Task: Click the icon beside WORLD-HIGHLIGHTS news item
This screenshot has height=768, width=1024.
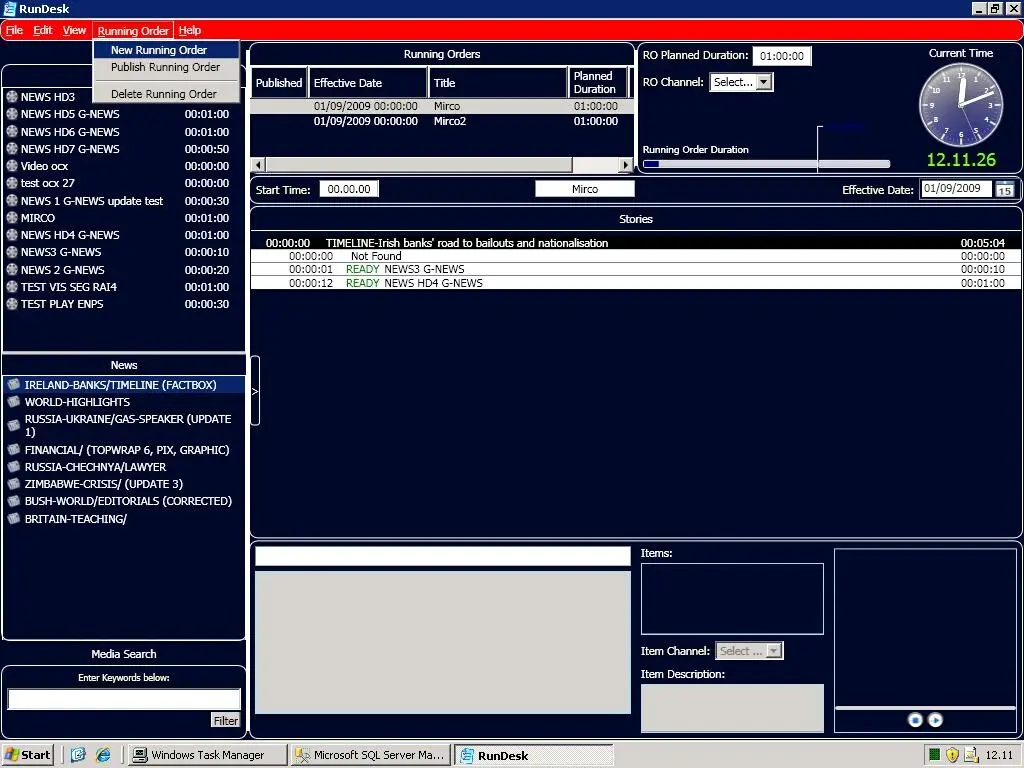Action: pos(13,402)
